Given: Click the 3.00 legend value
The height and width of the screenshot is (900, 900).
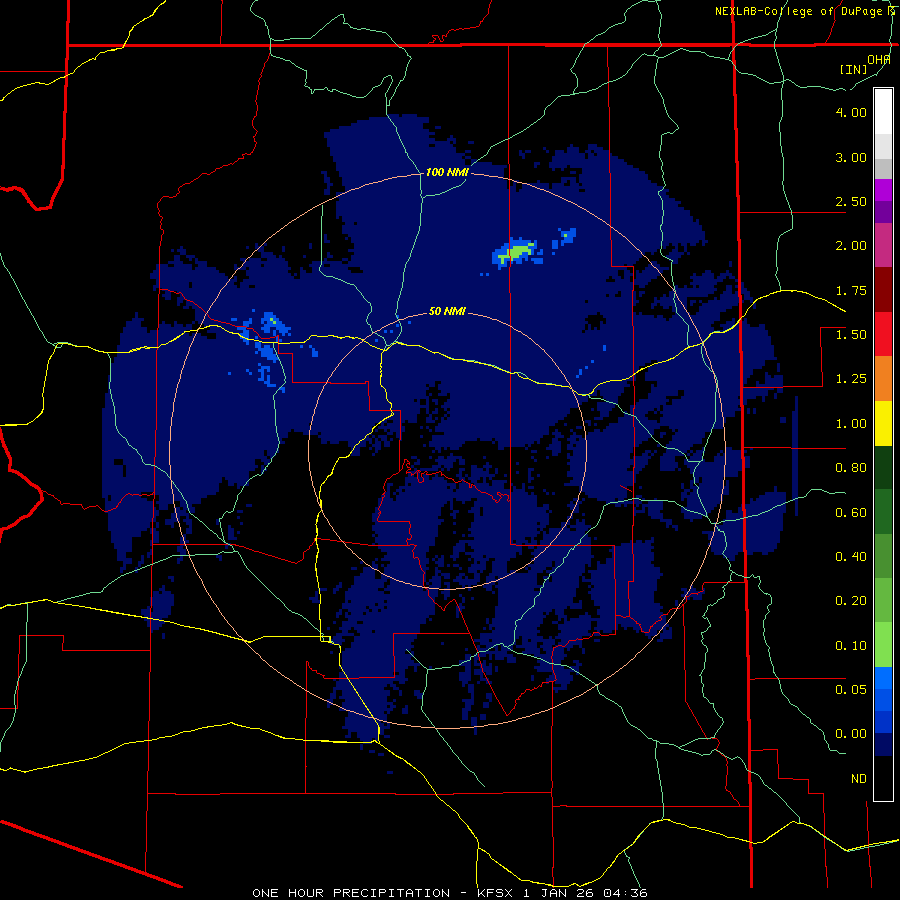Looking at the screenshot, I should click(x=851, y=157).
